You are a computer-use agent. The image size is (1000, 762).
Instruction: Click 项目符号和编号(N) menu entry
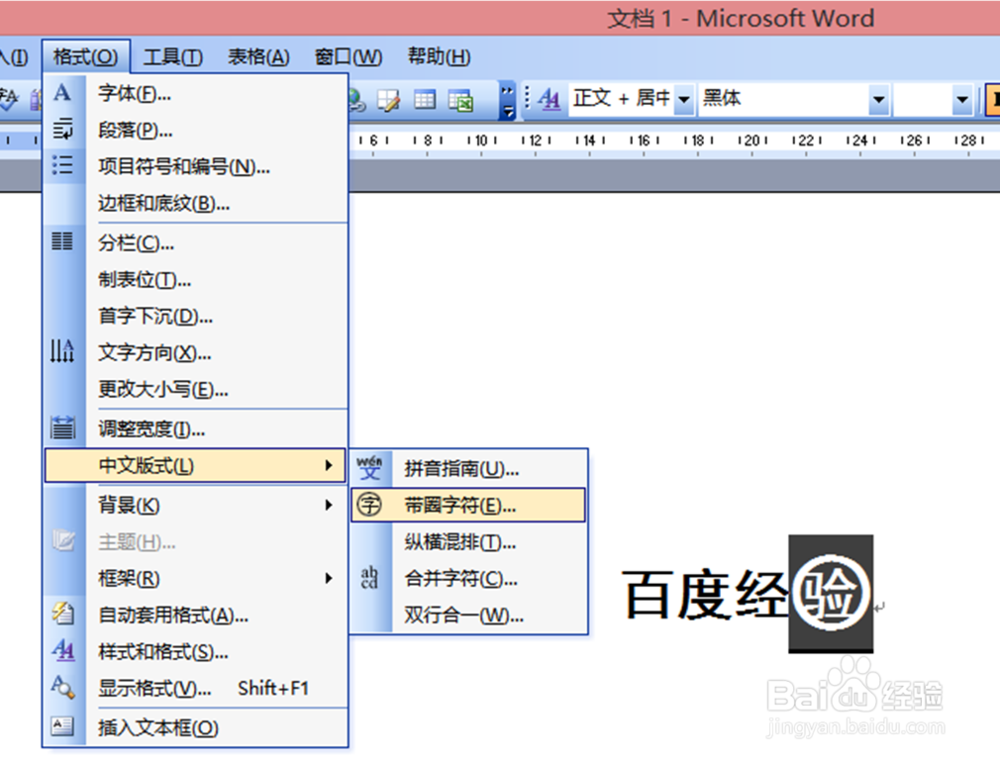tap(180, 167)
